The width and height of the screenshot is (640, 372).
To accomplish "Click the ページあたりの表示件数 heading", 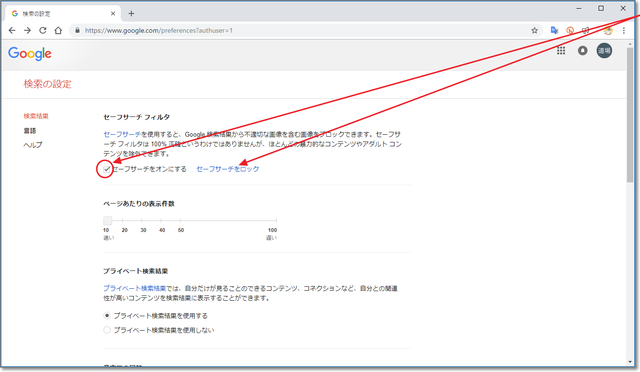I will [x=139, y=204].
